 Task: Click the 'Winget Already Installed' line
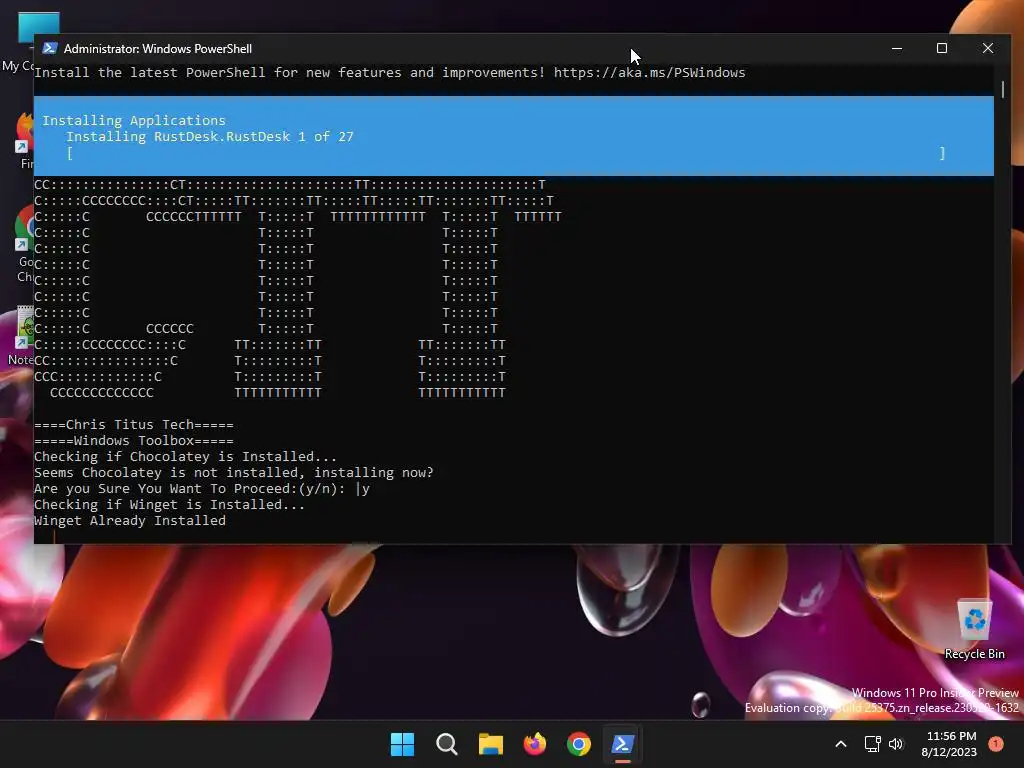pos(130,520)
